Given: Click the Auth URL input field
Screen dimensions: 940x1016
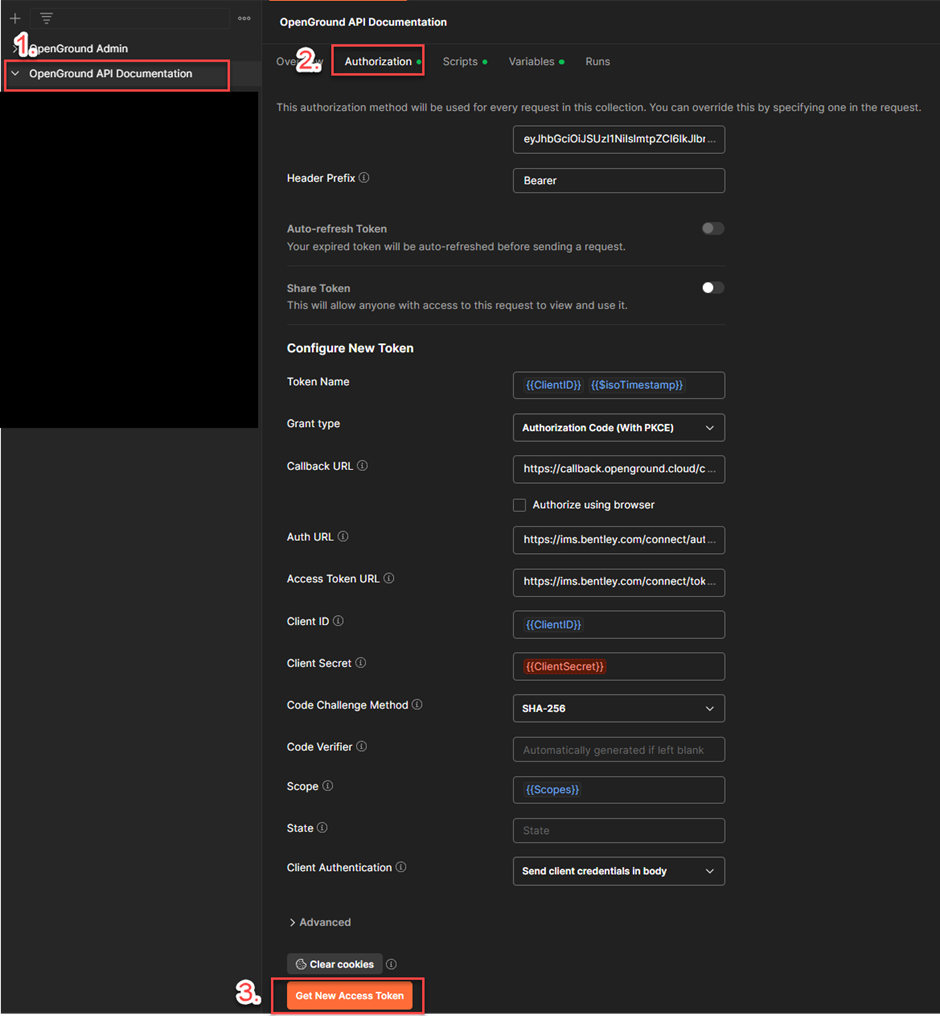Looking at the screenshot, I should click(619, 540).
